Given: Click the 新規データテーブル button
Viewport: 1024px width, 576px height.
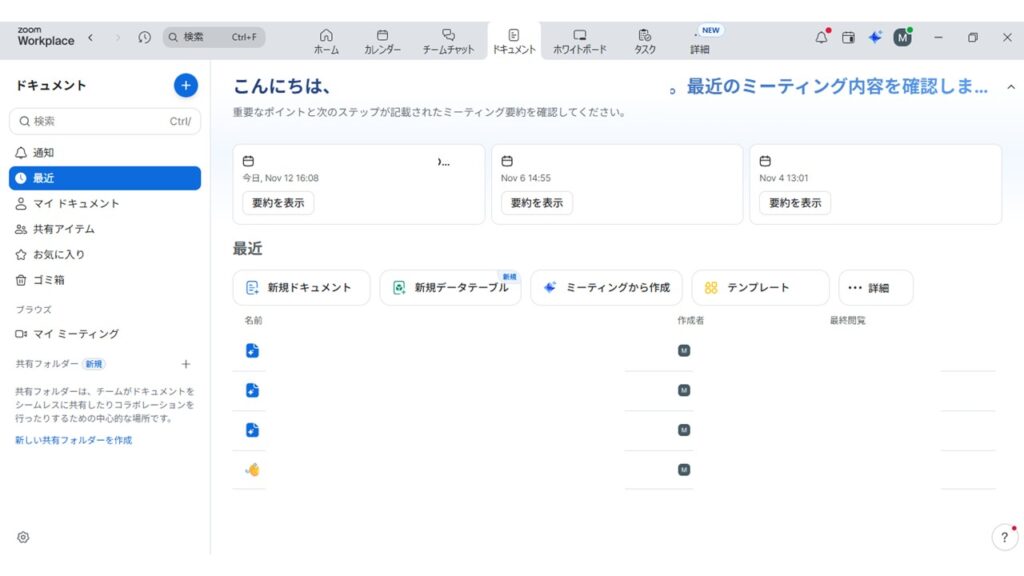Looking at the screenshot, I should pyautogui.click(x=450, y=288).
